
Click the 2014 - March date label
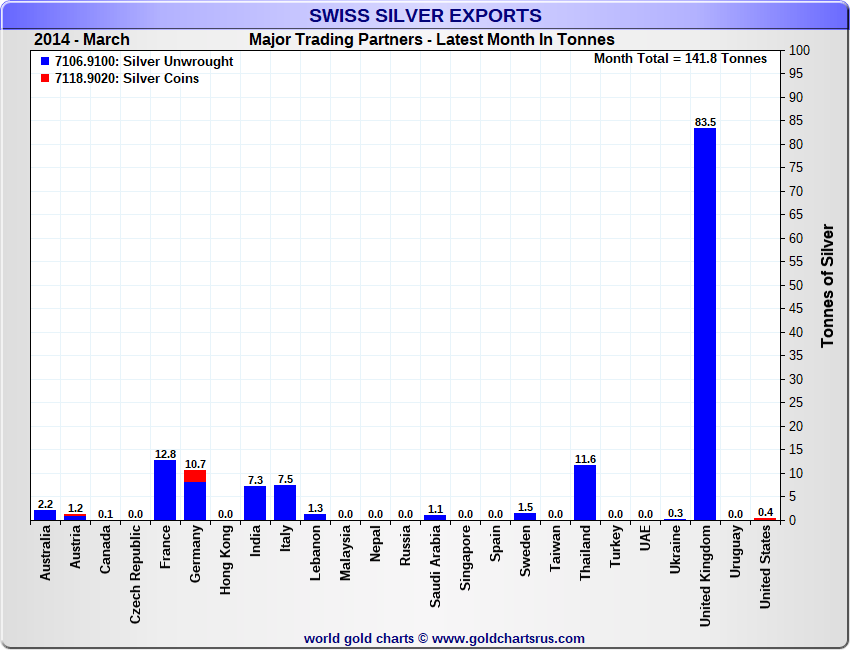pos(82,40)
